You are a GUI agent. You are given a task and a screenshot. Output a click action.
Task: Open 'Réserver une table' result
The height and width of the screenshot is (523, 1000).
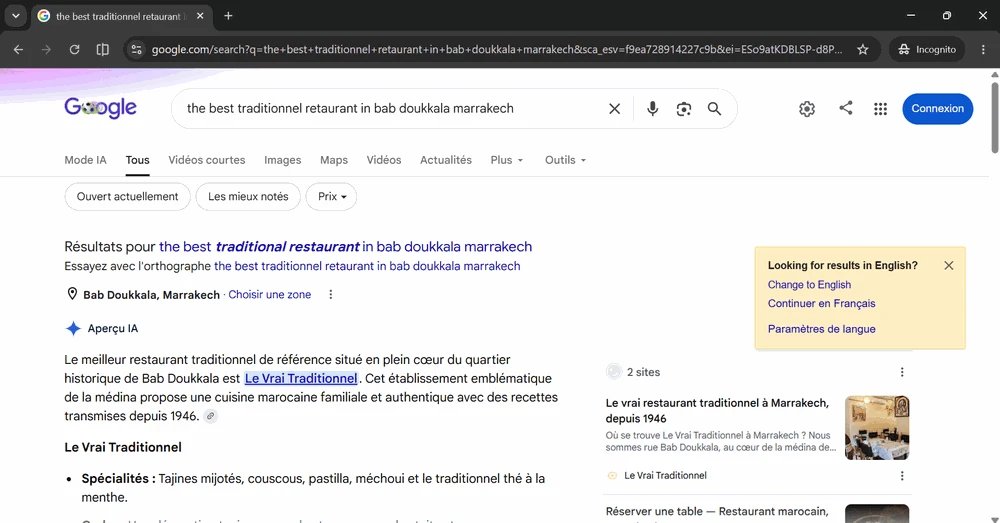point(717,512)
